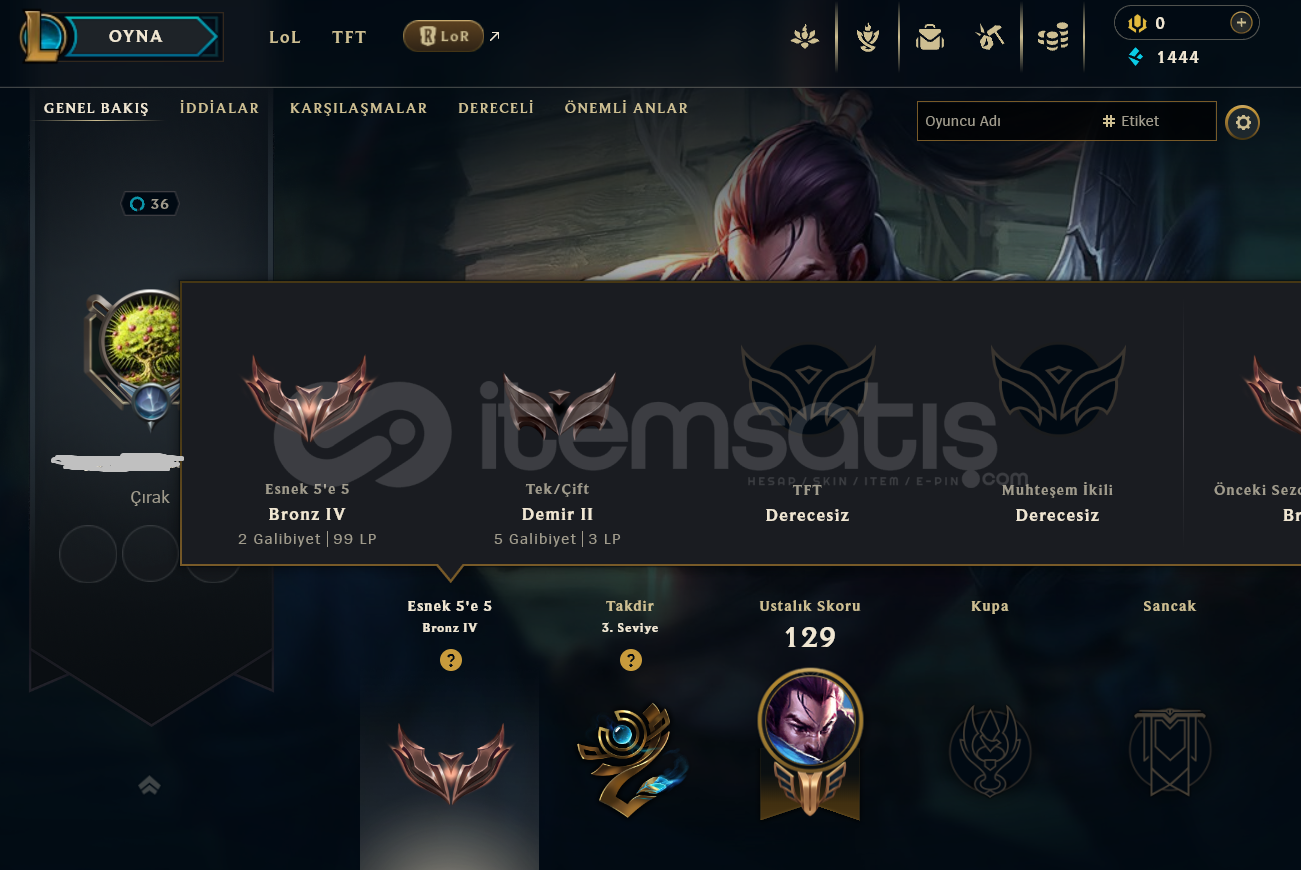Switch to the İDDİALAR tab
This screenshot has width=1301, height=870.
pos(219,108)
